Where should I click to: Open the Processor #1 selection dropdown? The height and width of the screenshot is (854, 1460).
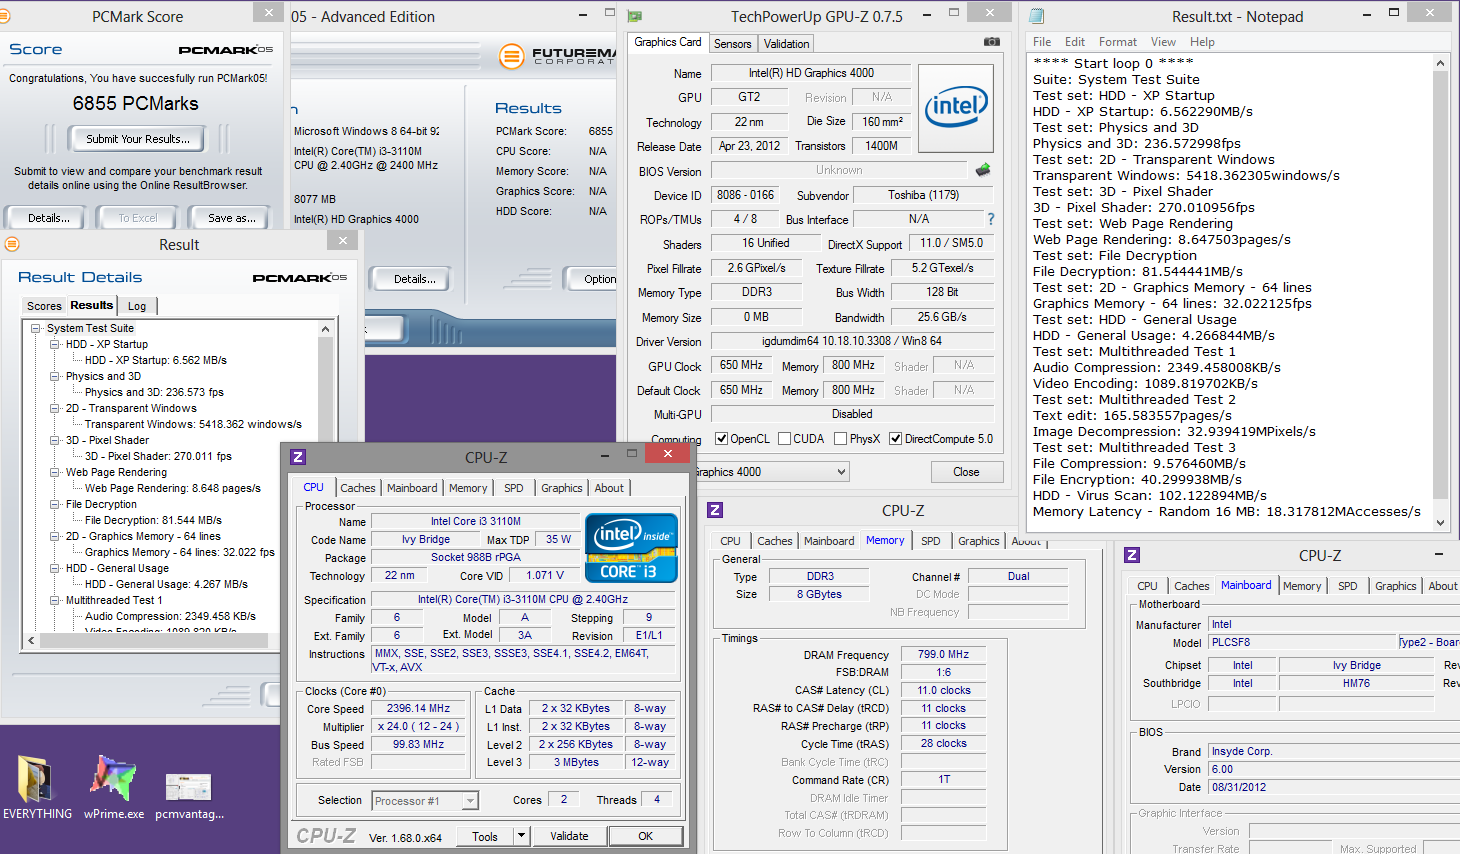pos(470,801)
